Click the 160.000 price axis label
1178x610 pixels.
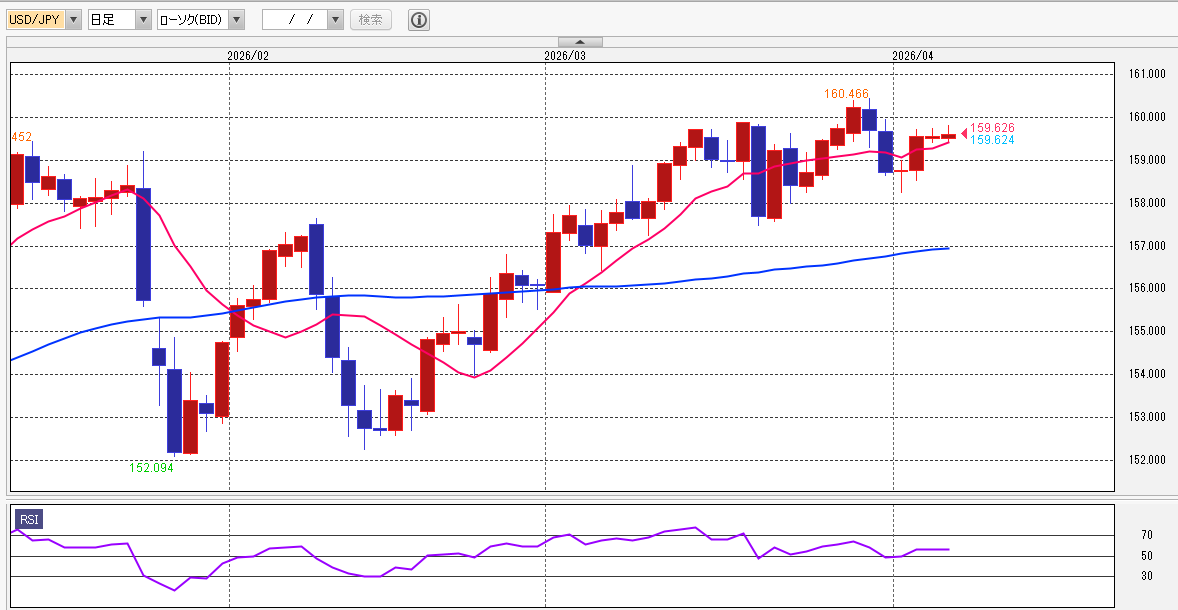point(1147,117)
